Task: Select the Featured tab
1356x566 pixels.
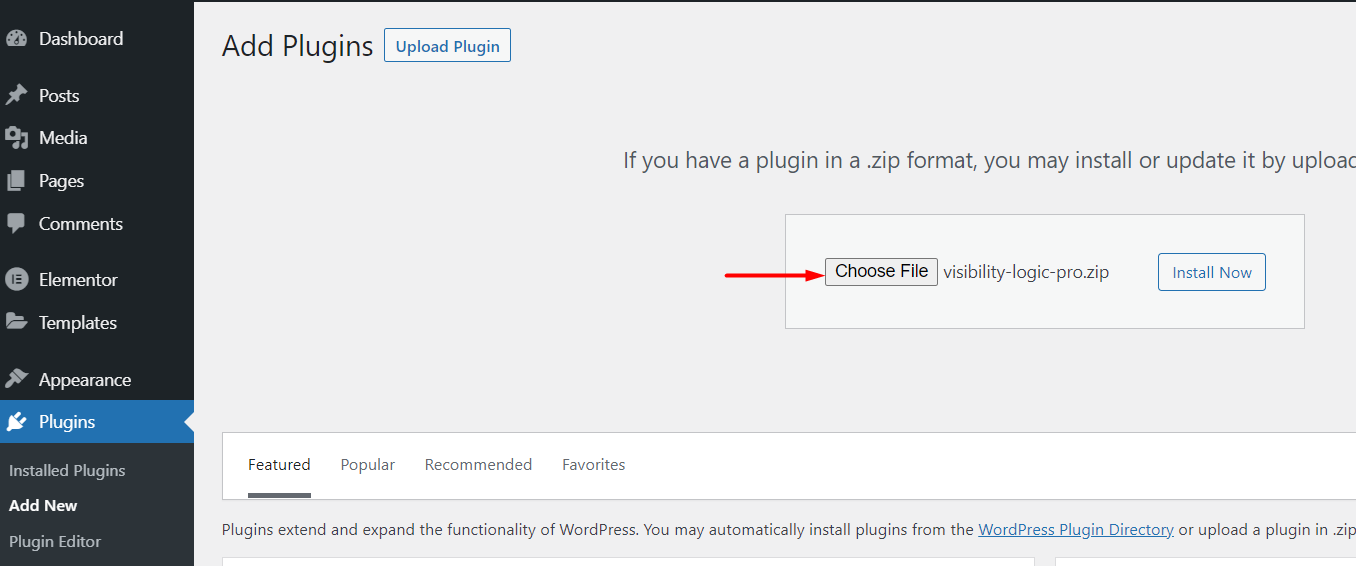Action: tap(279, 465)
